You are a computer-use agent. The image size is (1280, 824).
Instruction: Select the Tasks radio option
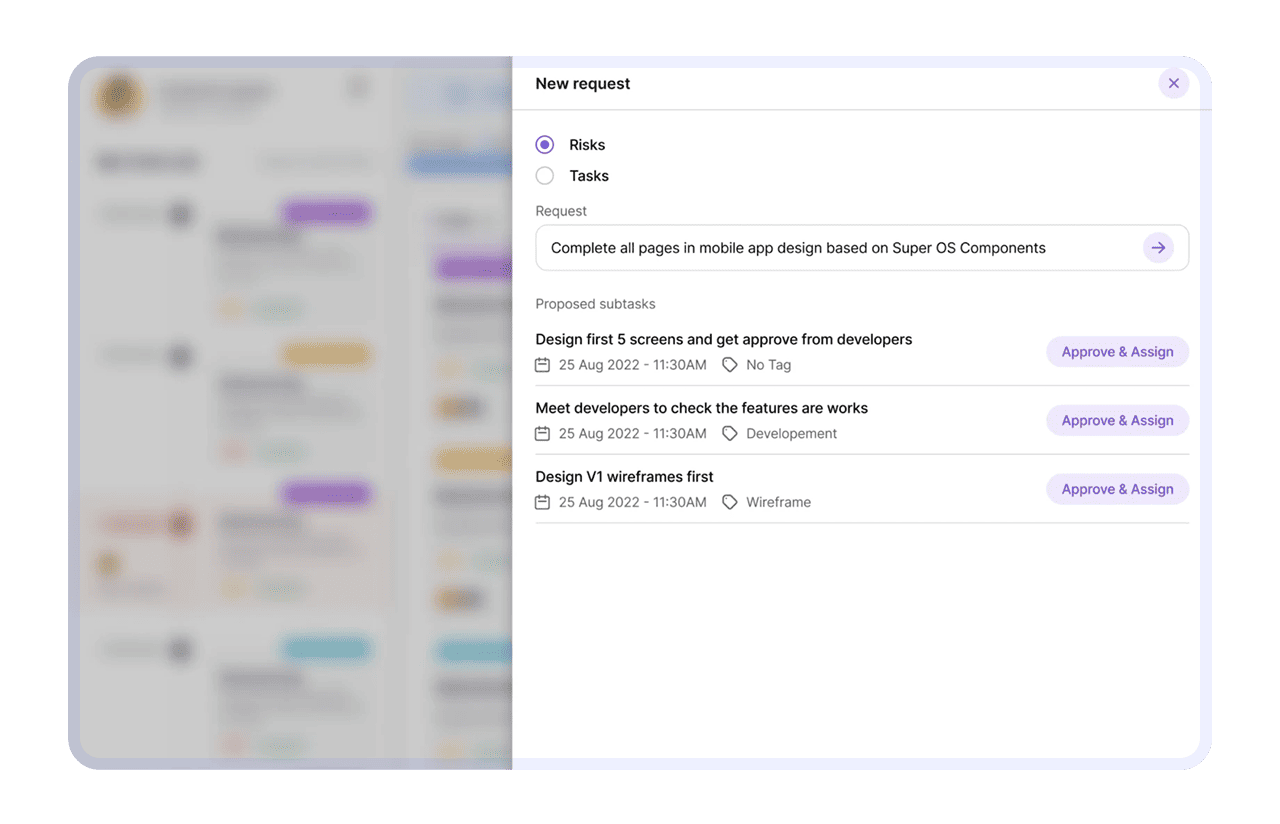545,176
